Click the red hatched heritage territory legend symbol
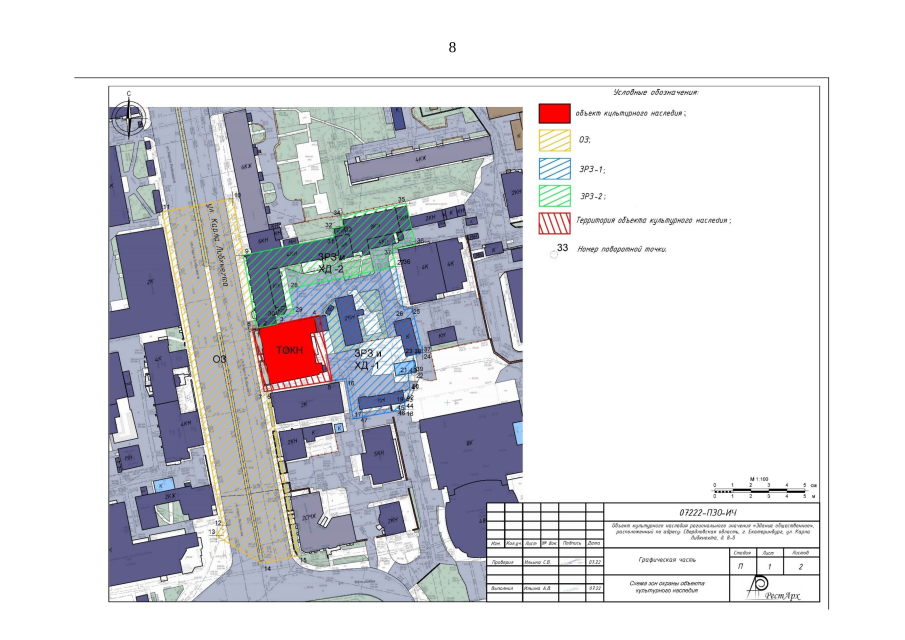 [554, 221]
